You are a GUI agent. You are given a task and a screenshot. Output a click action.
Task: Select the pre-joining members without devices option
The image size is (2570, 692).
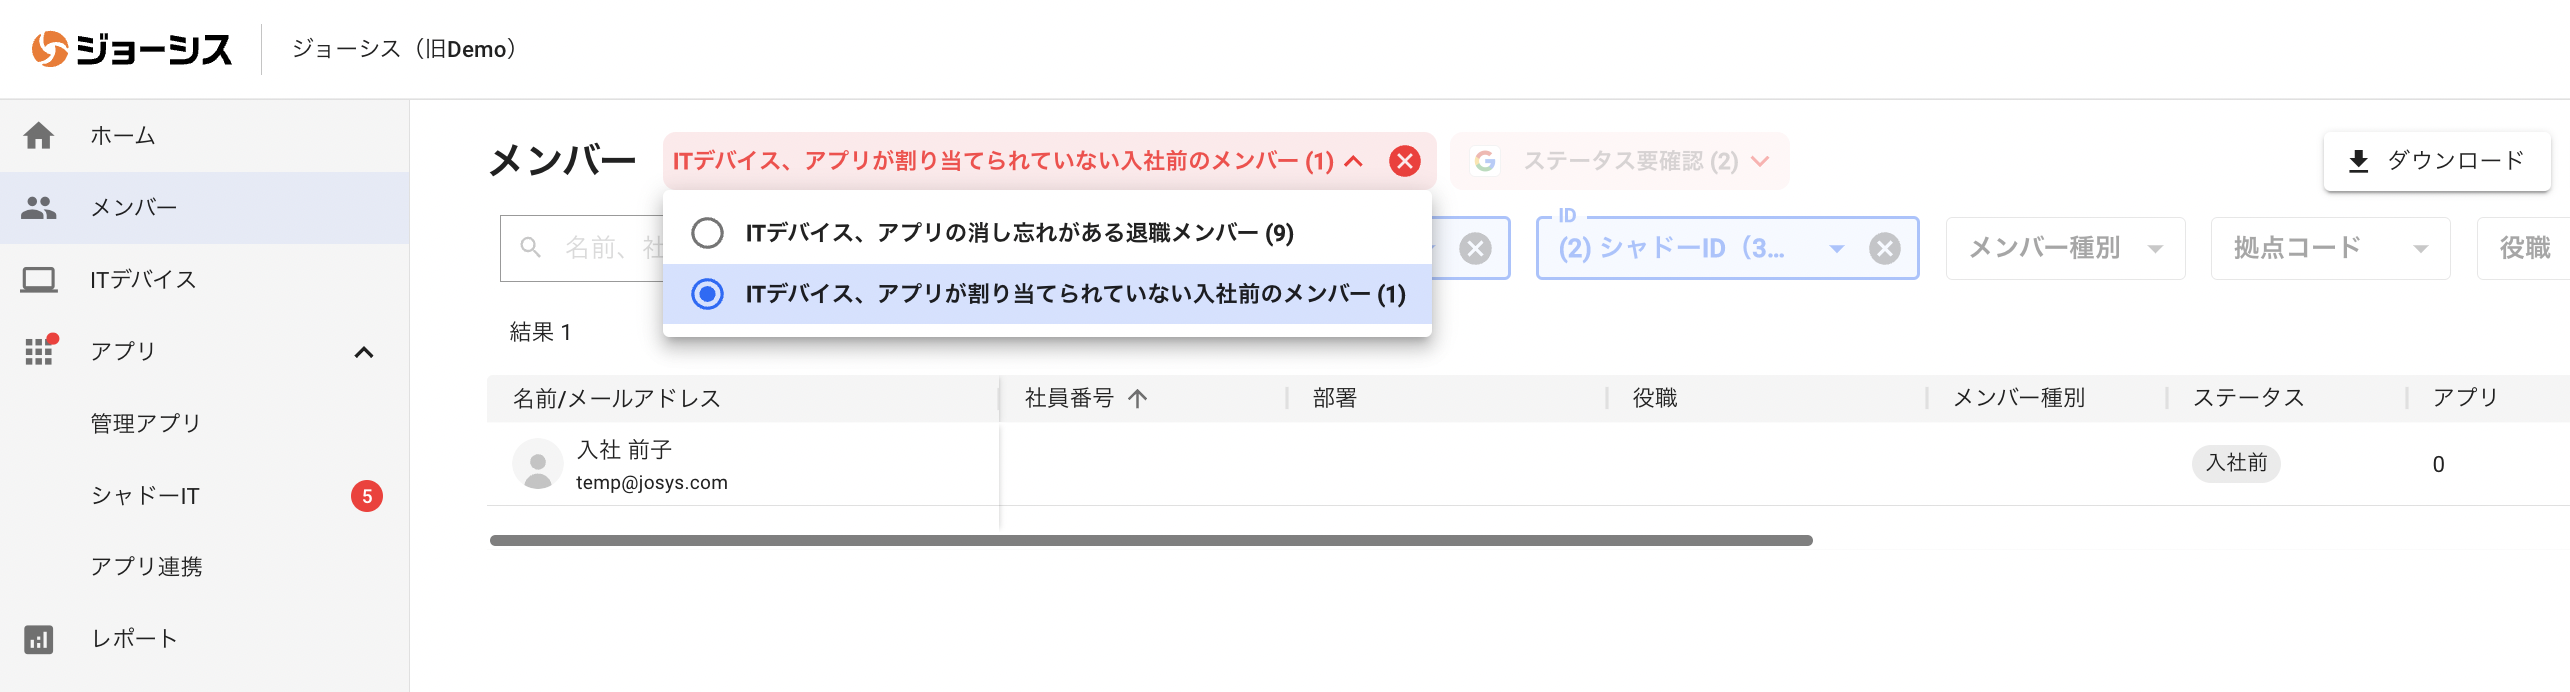(x=707, y=294)
